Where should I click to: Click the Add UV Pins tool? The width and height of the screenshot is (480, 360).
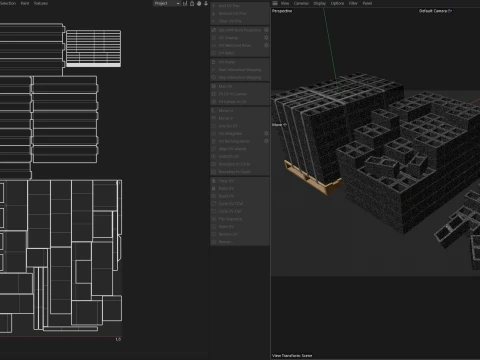click(x=240, y=6)
